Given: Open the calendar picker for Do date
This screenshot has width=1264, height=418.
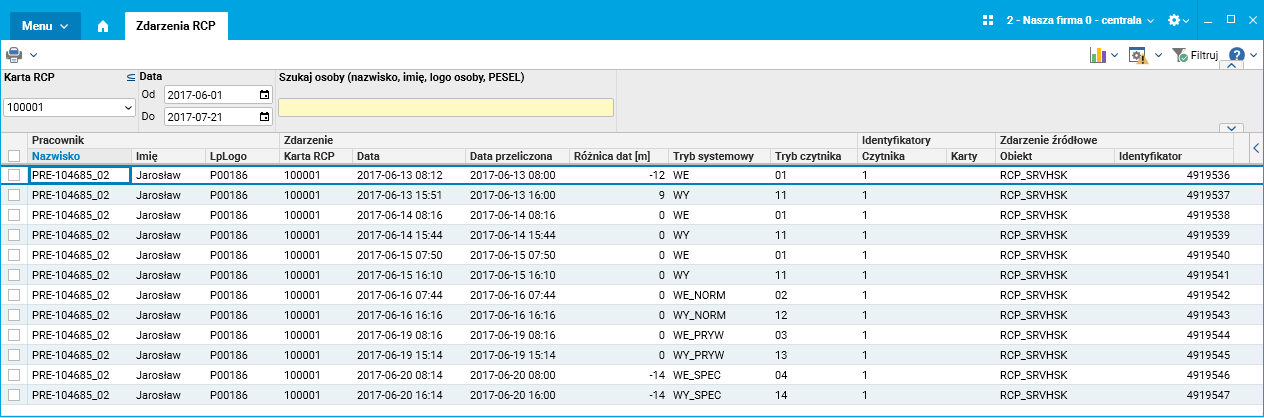Looking at the screenshot, I should (264, 117).
